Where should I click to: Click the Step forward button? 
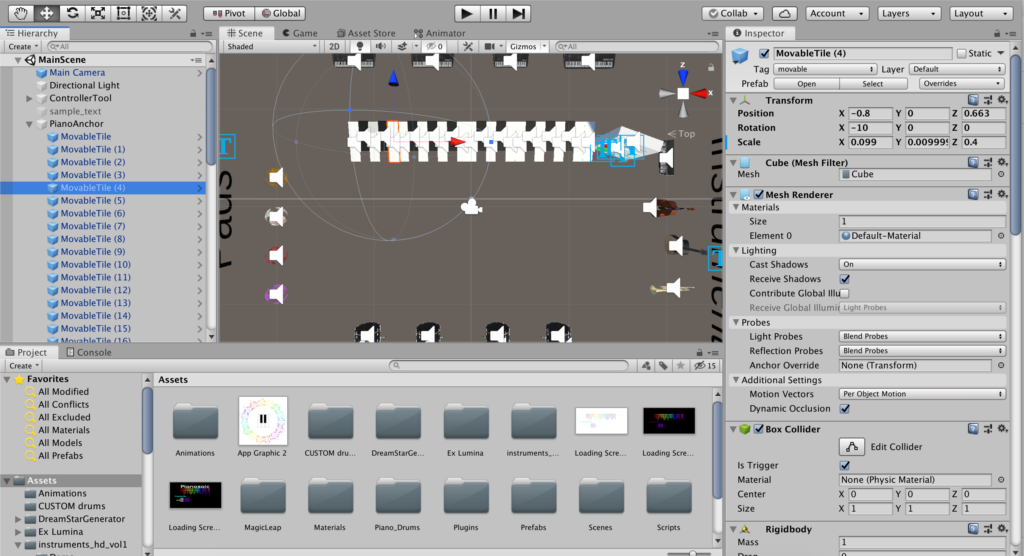click(518, 13)
